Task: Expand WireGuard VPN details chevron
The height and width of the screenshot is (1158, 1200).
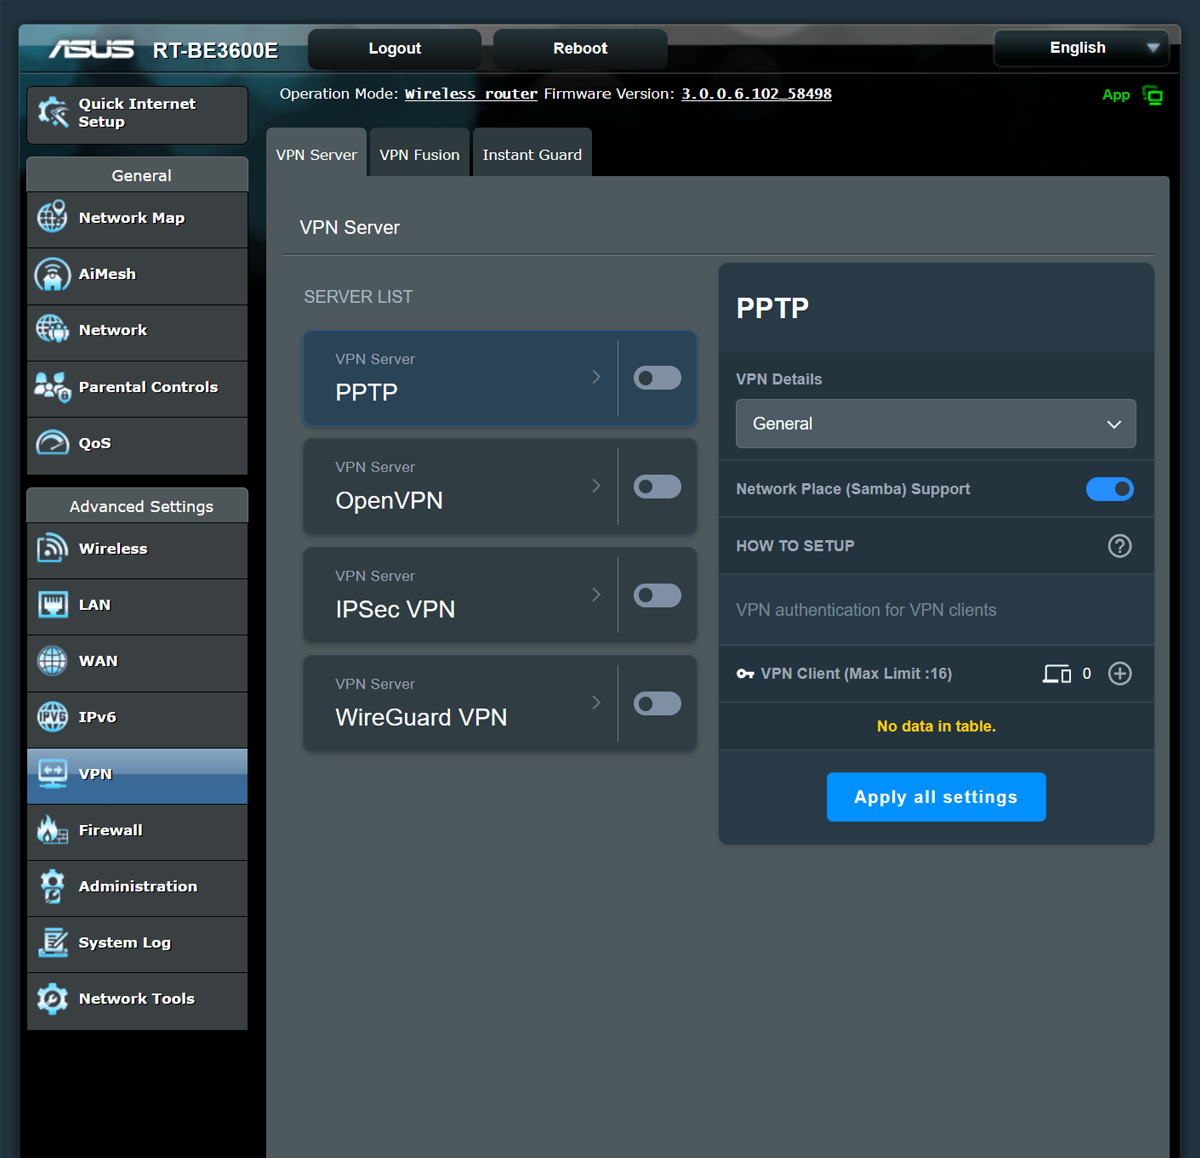Action: coord(596,703)
